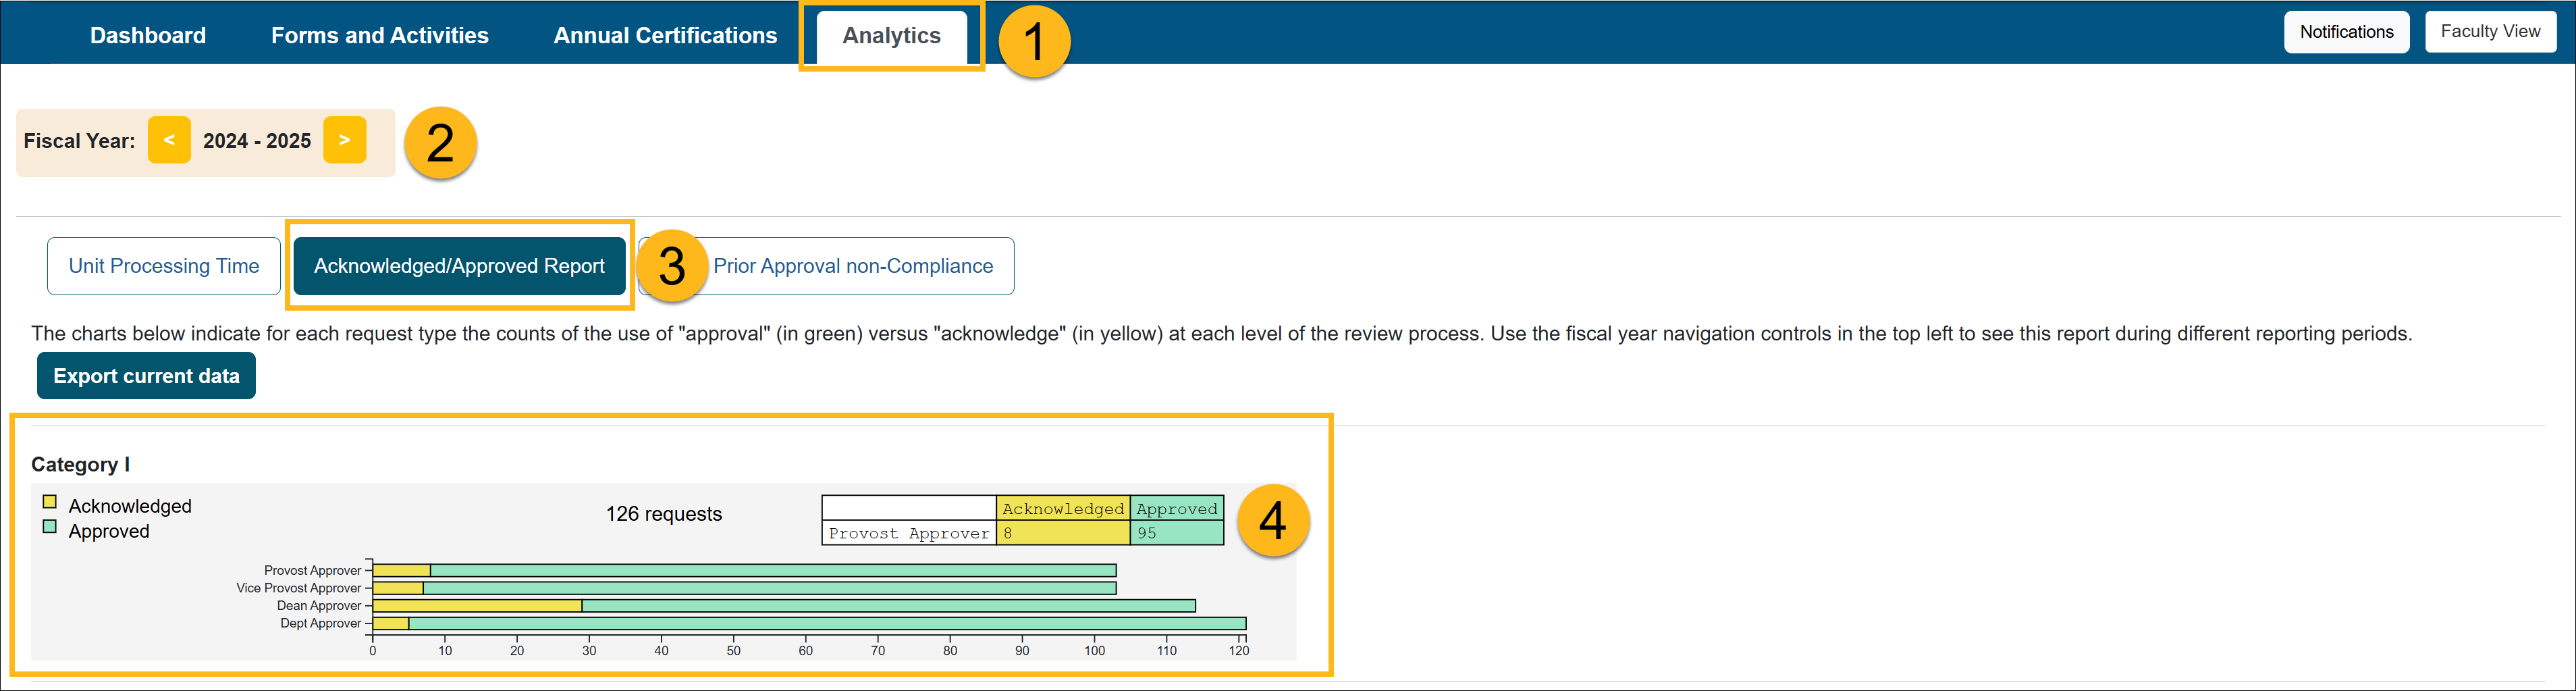2576x691 pixels.
Task: Click the Dean Approver yellow bar segment
Action: pos(476,606)
